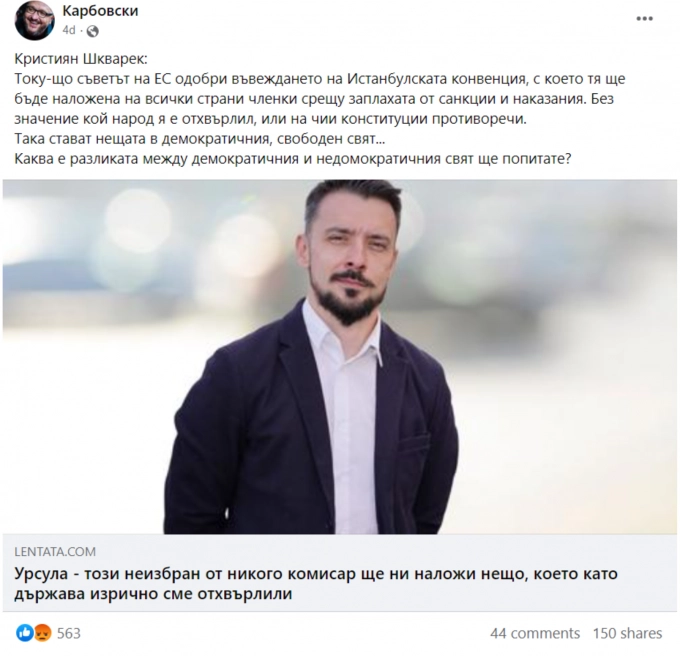The height and width of the screenshot is (656, 680).
Task: Open the link preview photo of bearded man
Action: pos(340,357)
